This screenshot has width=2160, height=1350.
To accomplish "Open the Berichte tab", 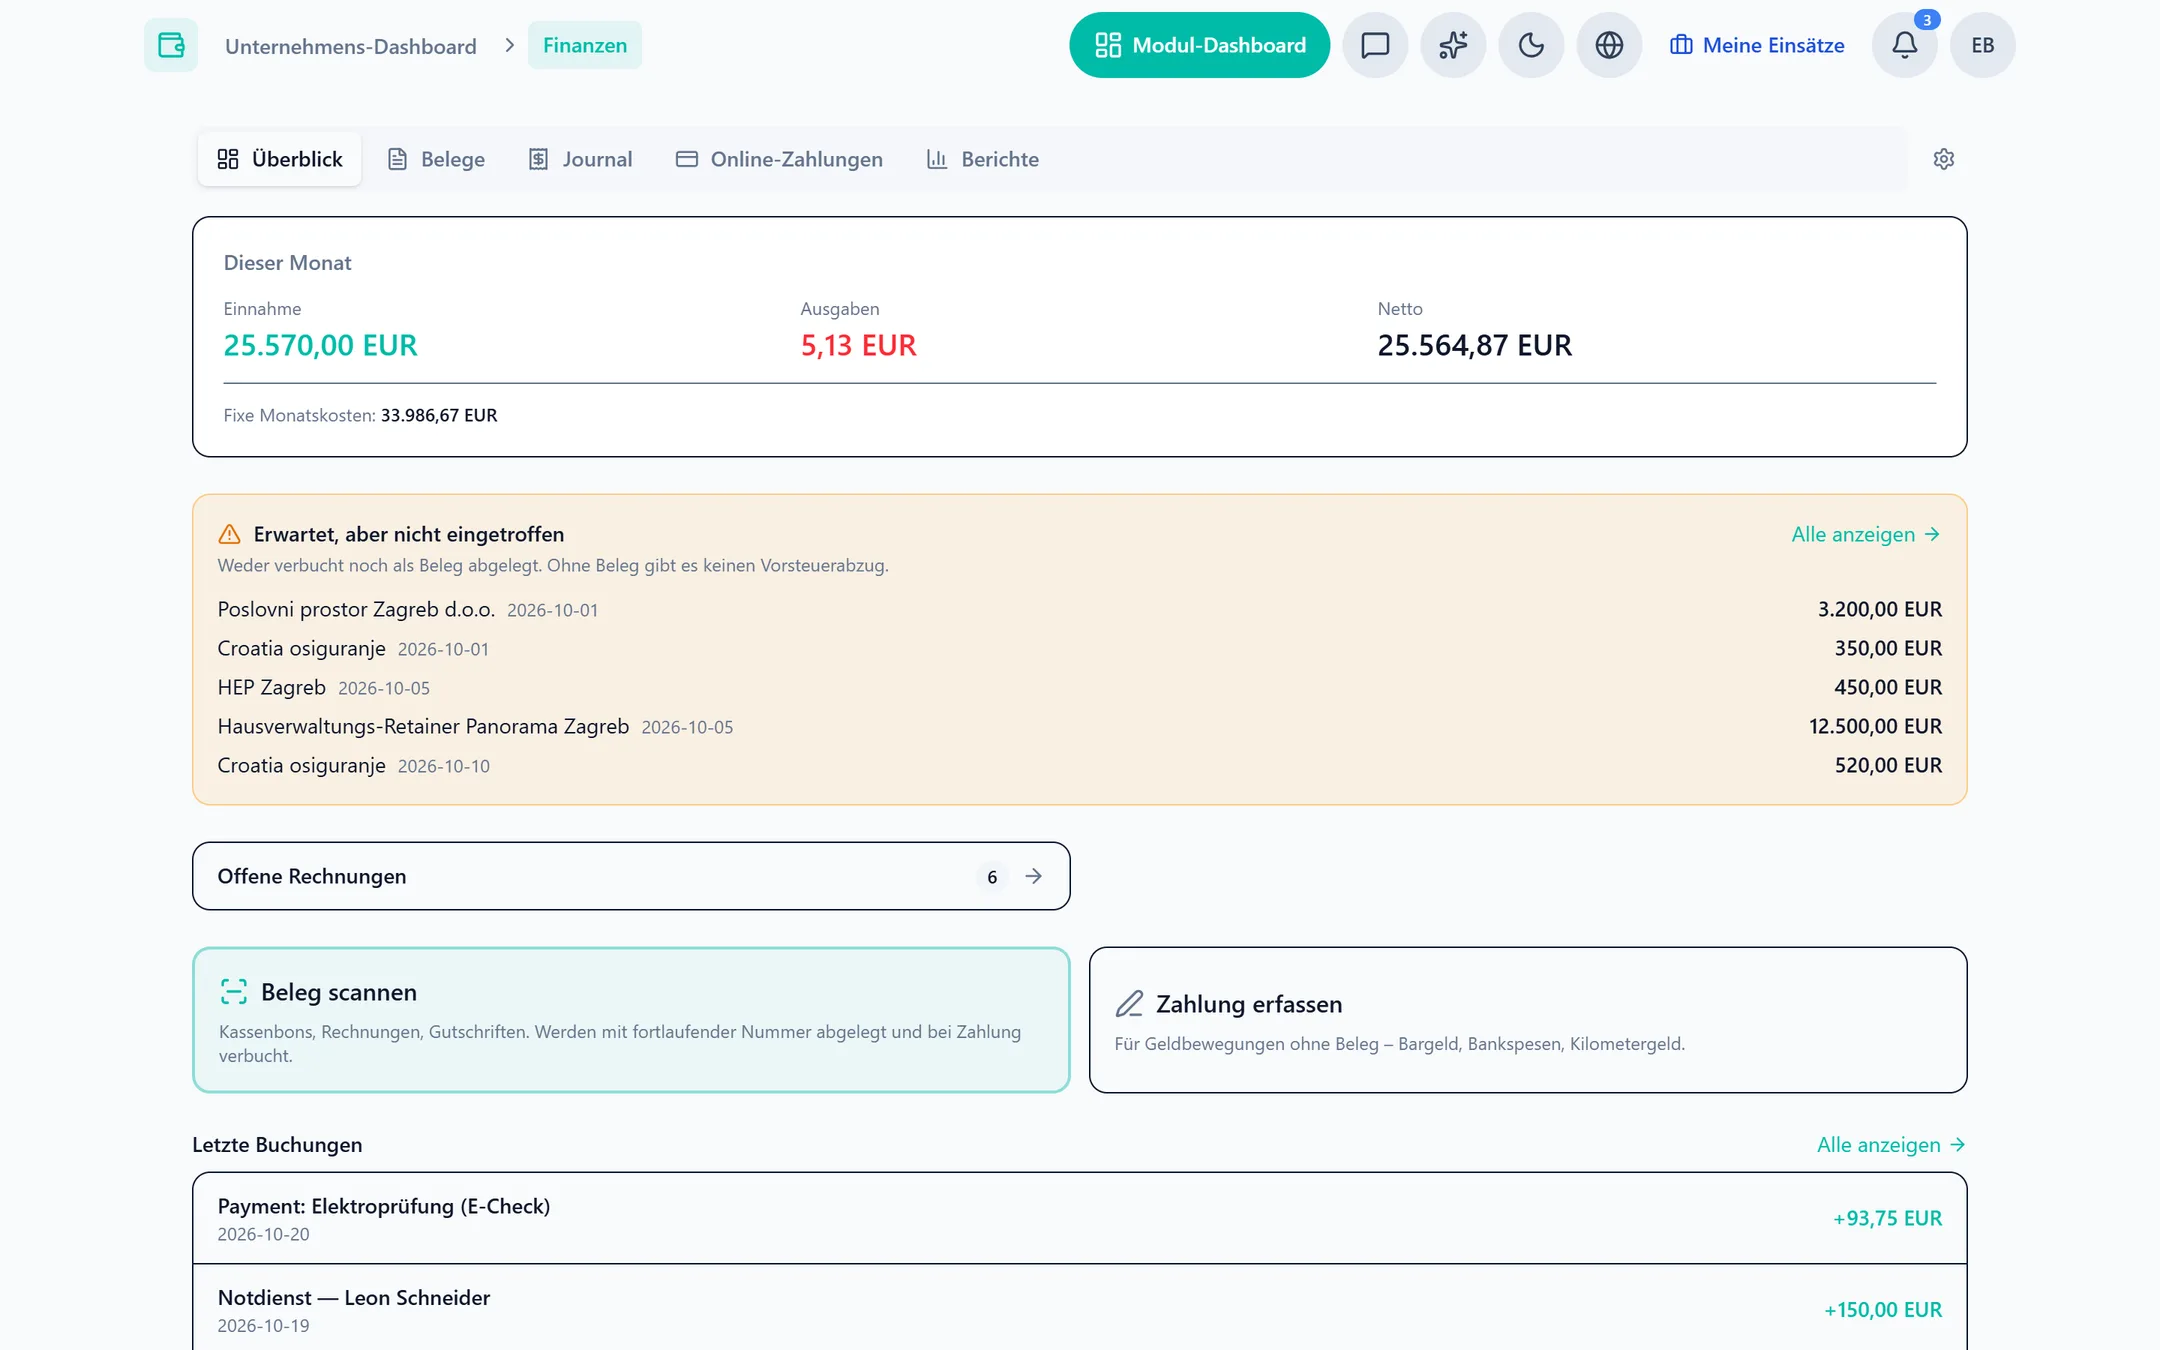I will (x=983, y=159).
